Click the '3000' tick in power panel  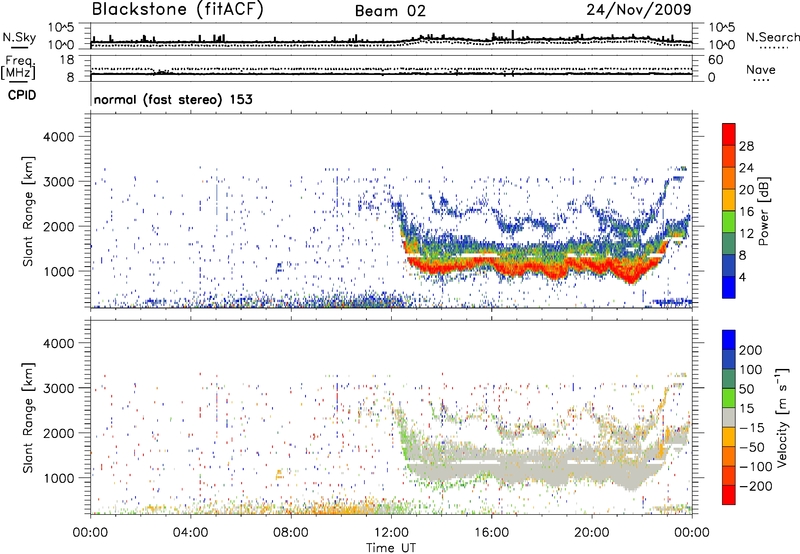point(58,182)
